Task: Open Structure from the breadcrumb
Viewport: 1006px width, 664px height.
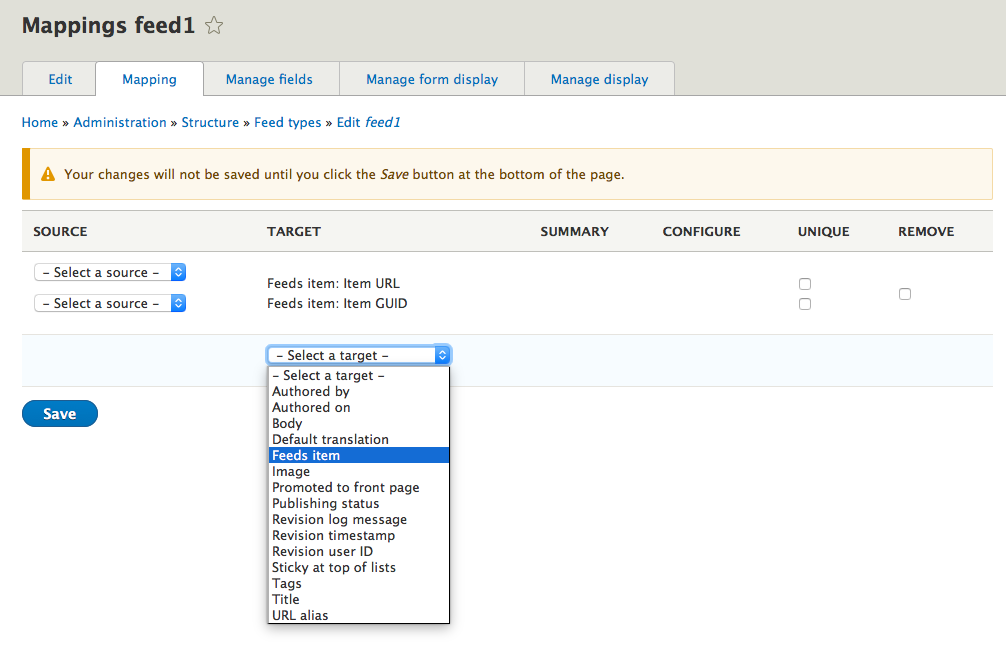Action: point(210,122)
